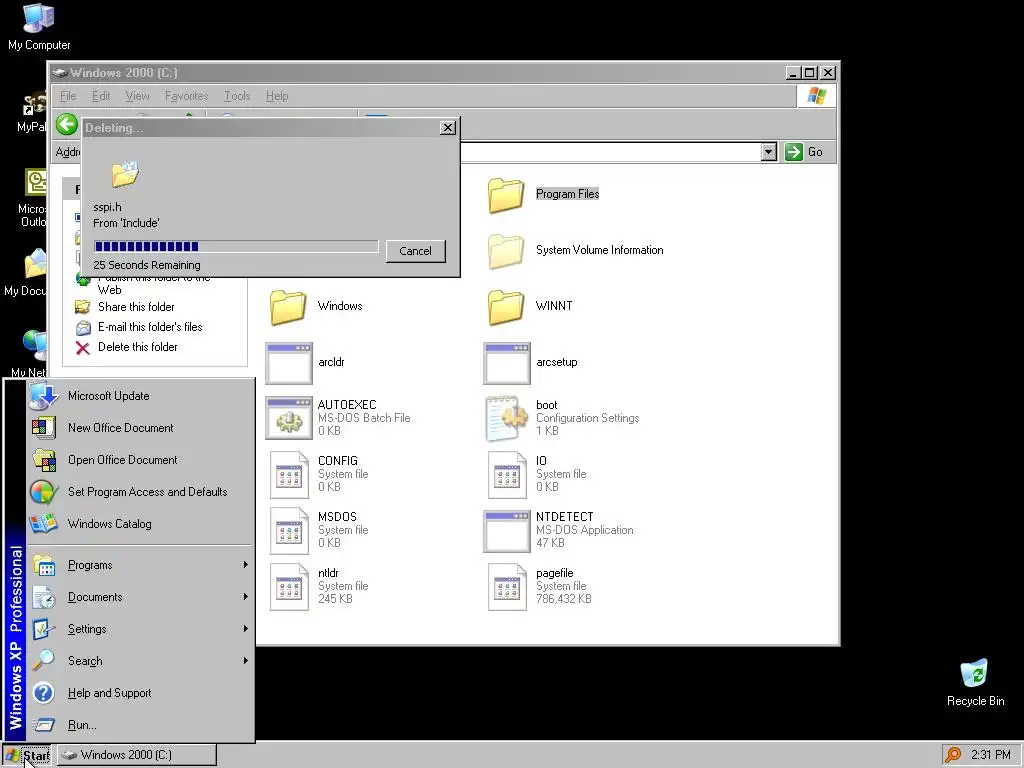
Task: Click the search magnifier tray icon
Action: pos(953,755)
